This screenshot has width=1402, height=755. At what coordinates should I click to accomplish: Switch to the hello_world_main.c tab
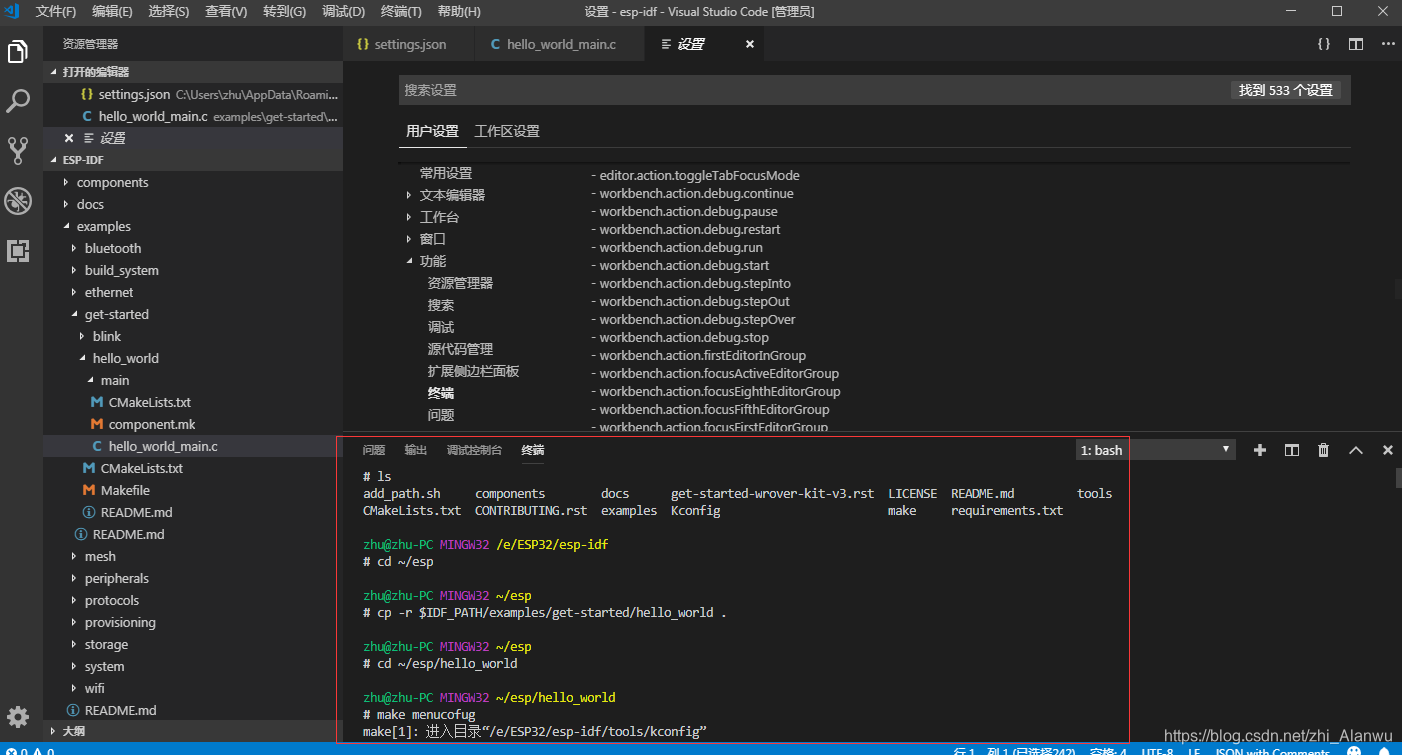560,44
